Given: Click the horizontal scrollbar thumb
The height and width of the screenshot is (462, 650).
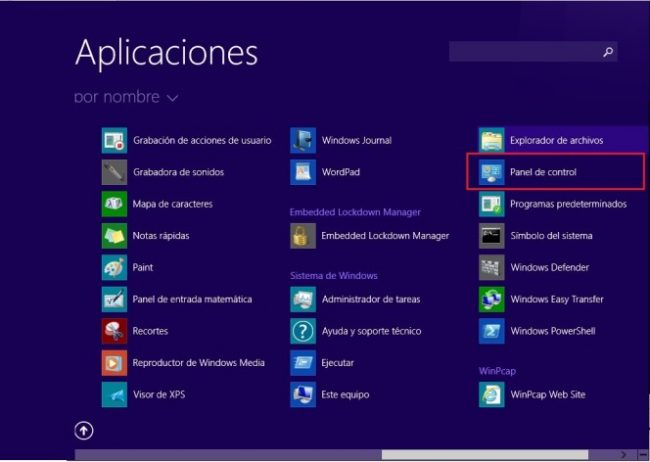Looking at the screenshot, I should (485, 455).
